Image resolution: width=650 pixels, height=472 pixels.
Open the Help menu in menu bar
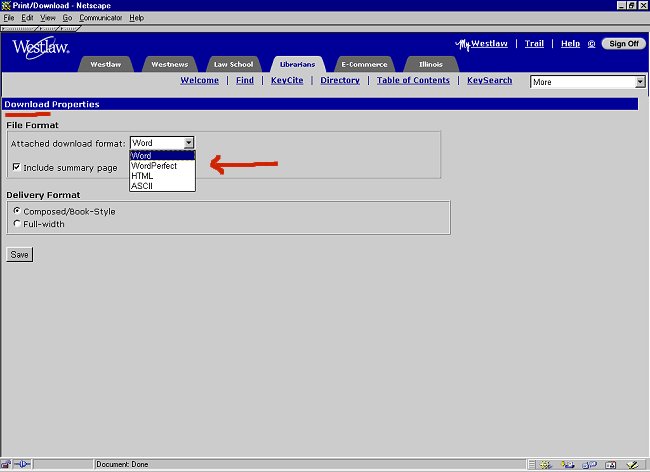coord(136,18)
